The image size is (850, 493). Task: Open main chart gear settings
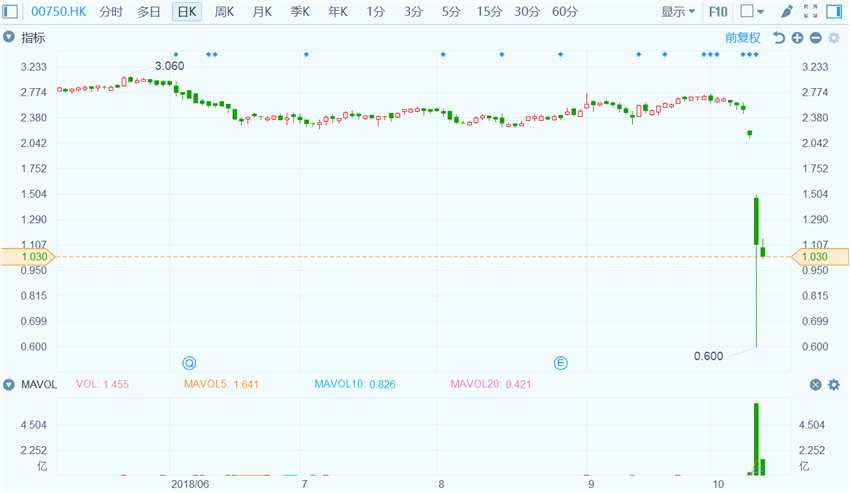tap(834, 37)
